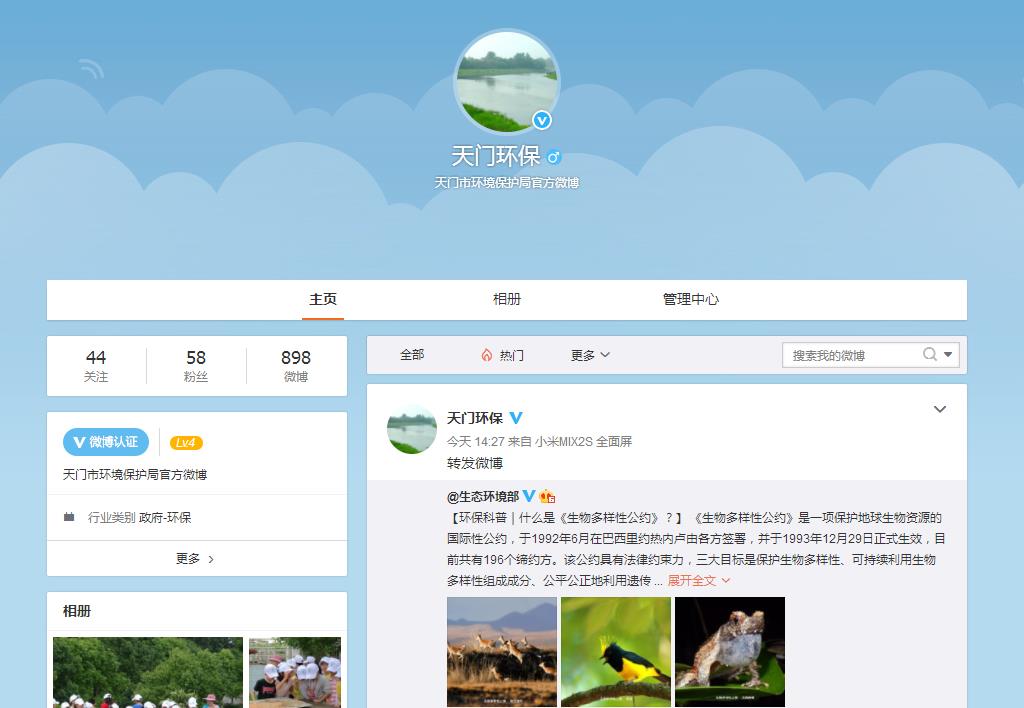Click the blue V badge beside post author
This screenshot has height=708, width=1024.
(516, 418)
